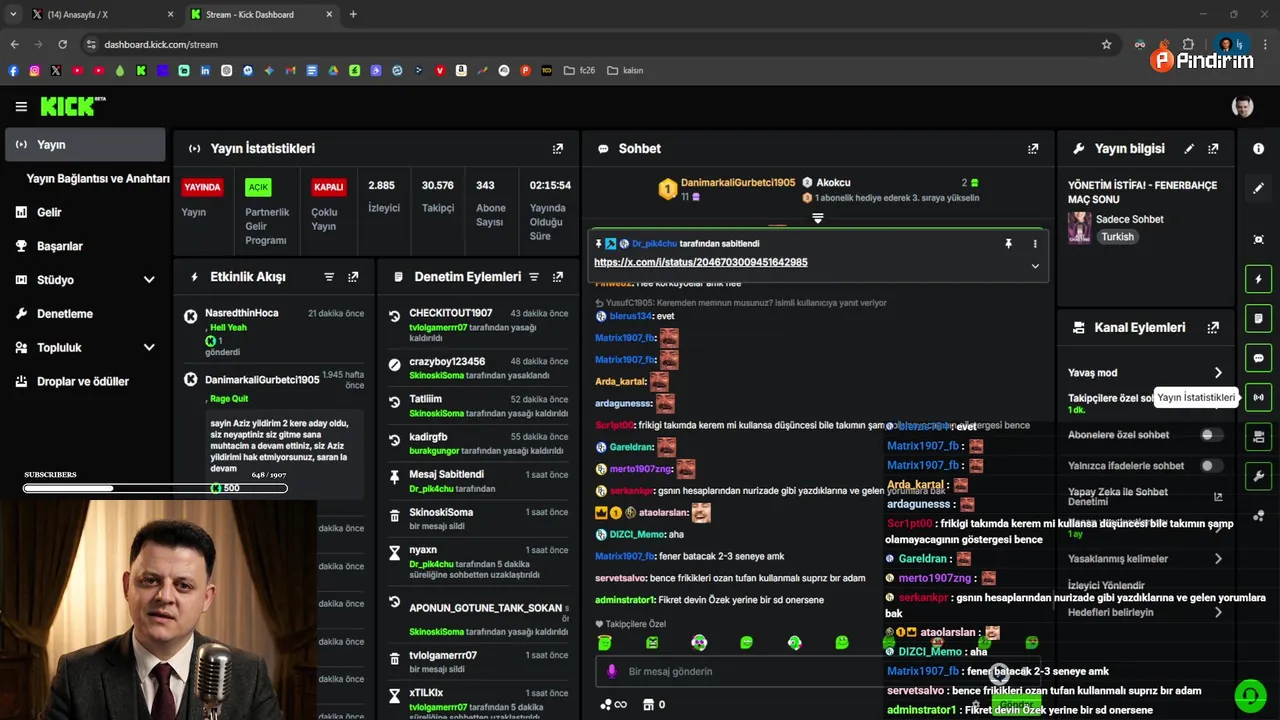Open the Etkinlik Akışı filter icon
Viewport: 1280px width, 720px height.
click(329, 277)
